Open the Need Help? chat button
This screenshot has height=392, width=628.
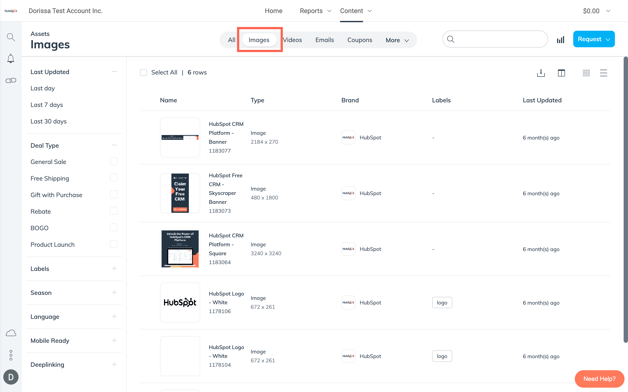coord(599,379)
